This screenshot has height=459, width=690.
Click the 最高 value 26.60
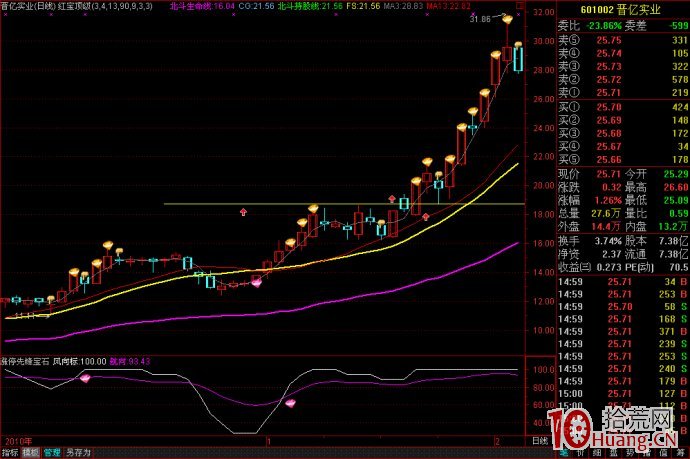(x=676, y=187)
